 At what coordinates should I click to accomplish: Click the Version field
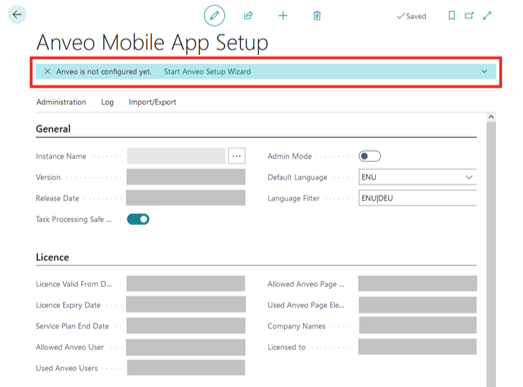click(186, 177)
